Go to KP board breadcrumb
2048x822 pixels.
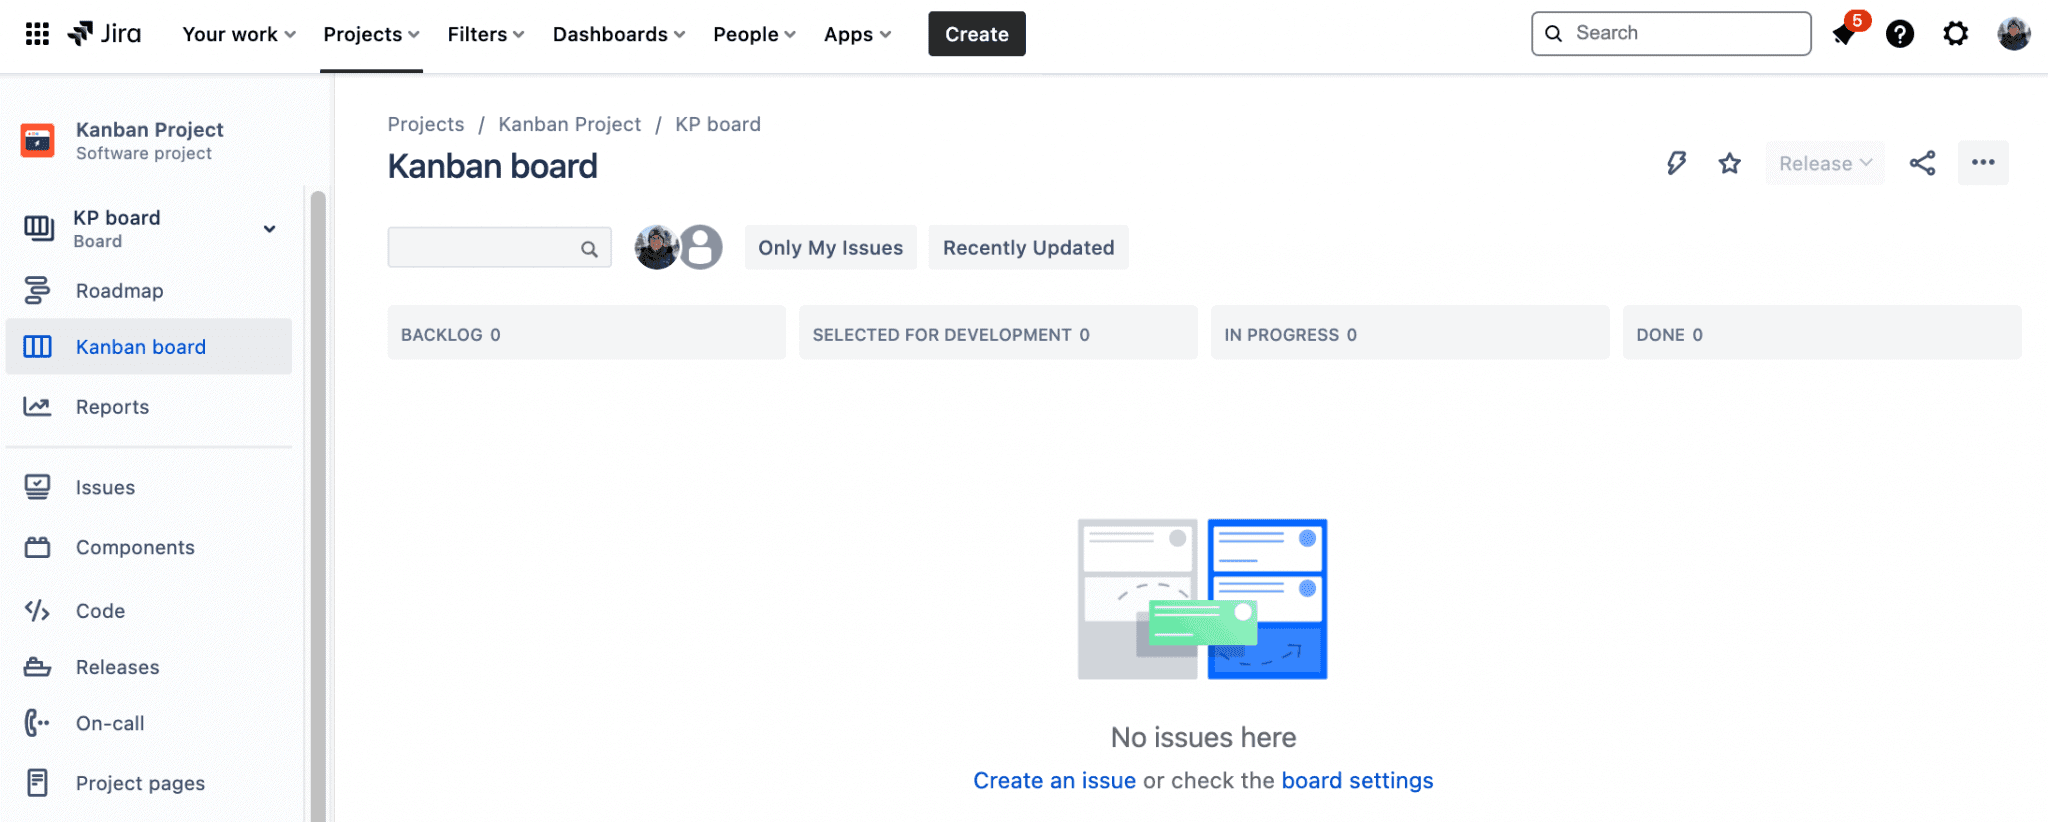tap(718, 124)
